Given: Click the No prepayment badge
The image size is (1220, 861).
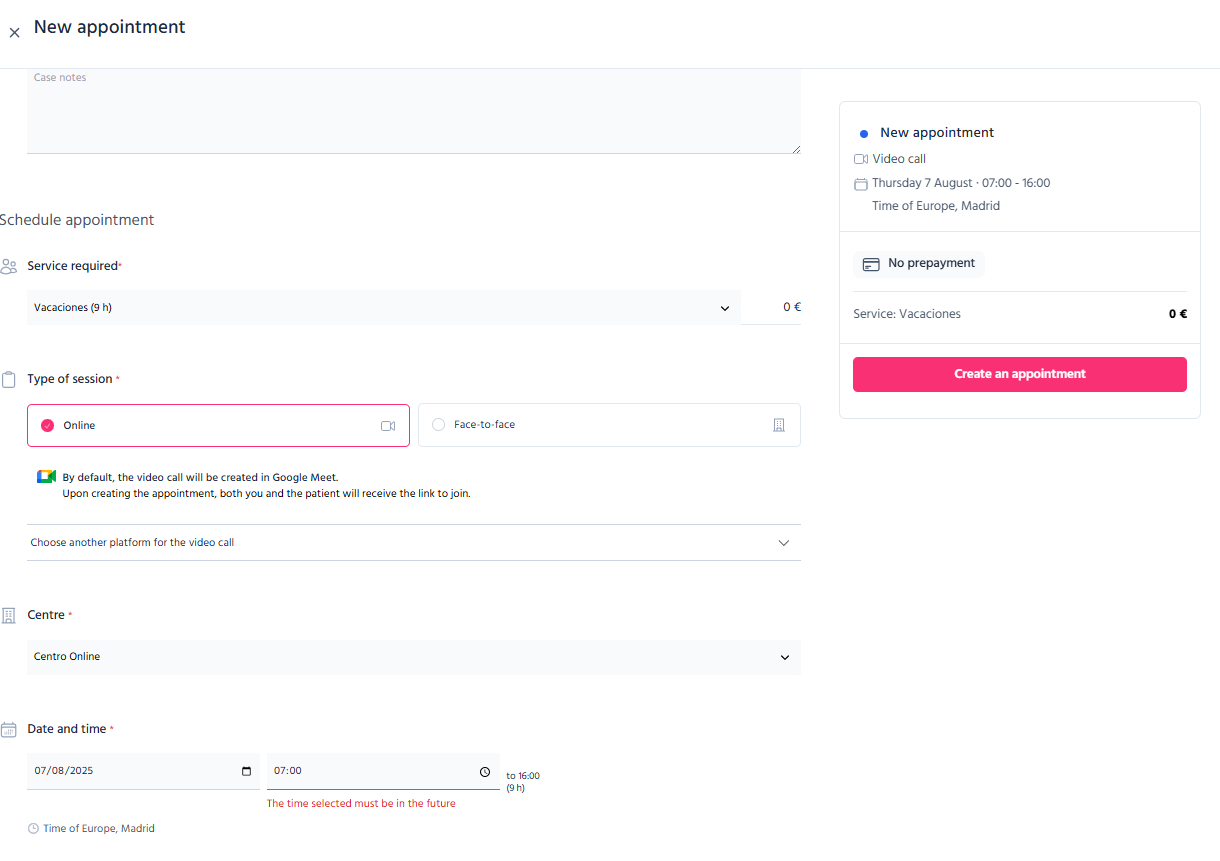Looking at the screenshot, I should [919, 264].
